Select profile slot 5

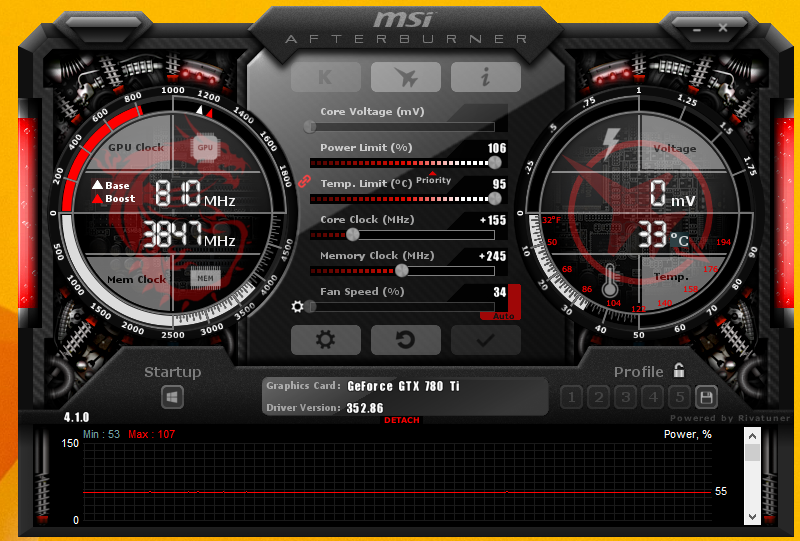click(x=680, y=397)
